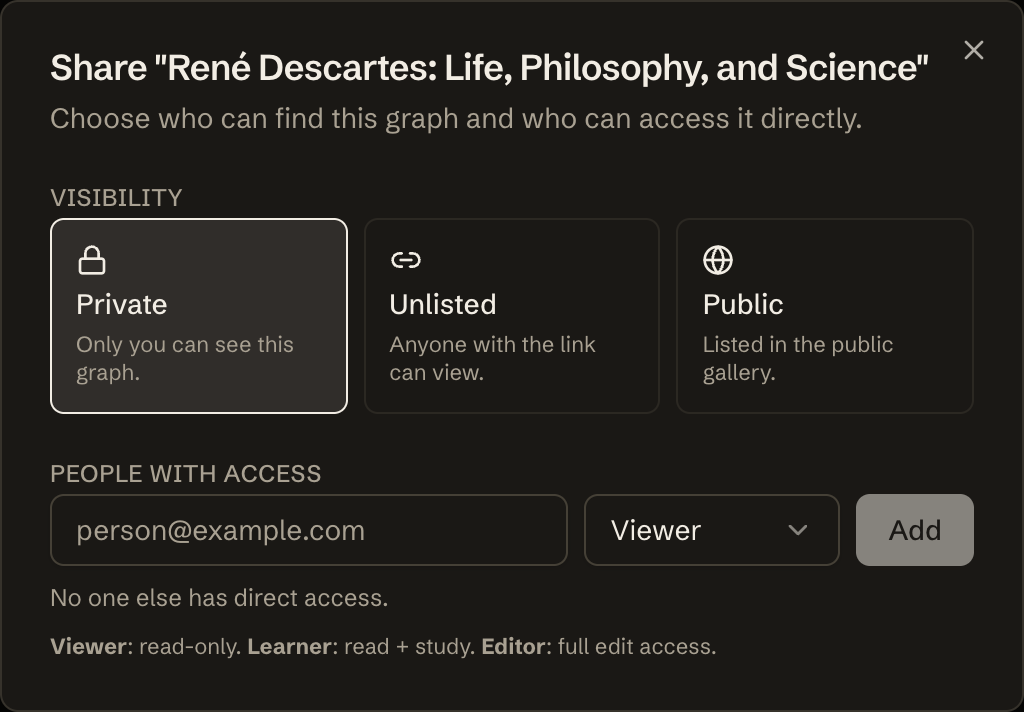This screenshot has height=712, width=1024.
Task: Click the lock icon on Private card
Action: coord(91,260)
